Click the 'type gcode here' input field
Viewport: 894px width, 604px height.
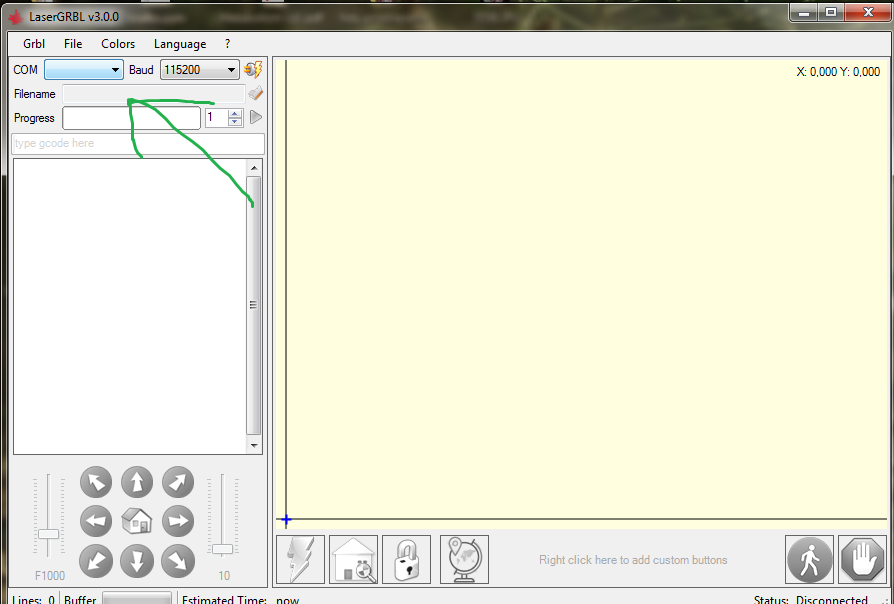[138, 143]
